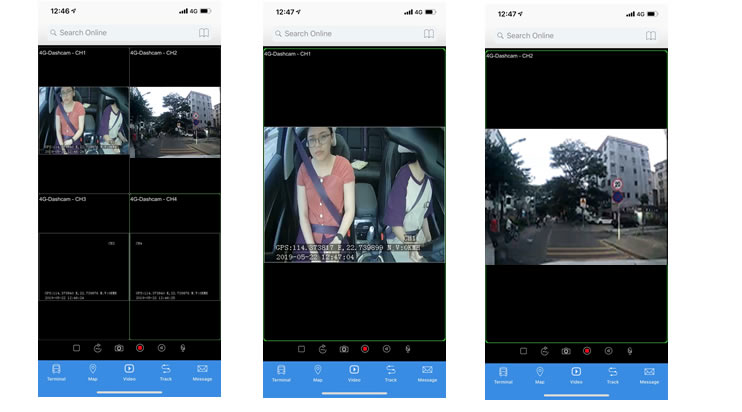
Task: Tap the magnifier search icon on the CH1 full-view screen
Action: click(x=278, y=34)
